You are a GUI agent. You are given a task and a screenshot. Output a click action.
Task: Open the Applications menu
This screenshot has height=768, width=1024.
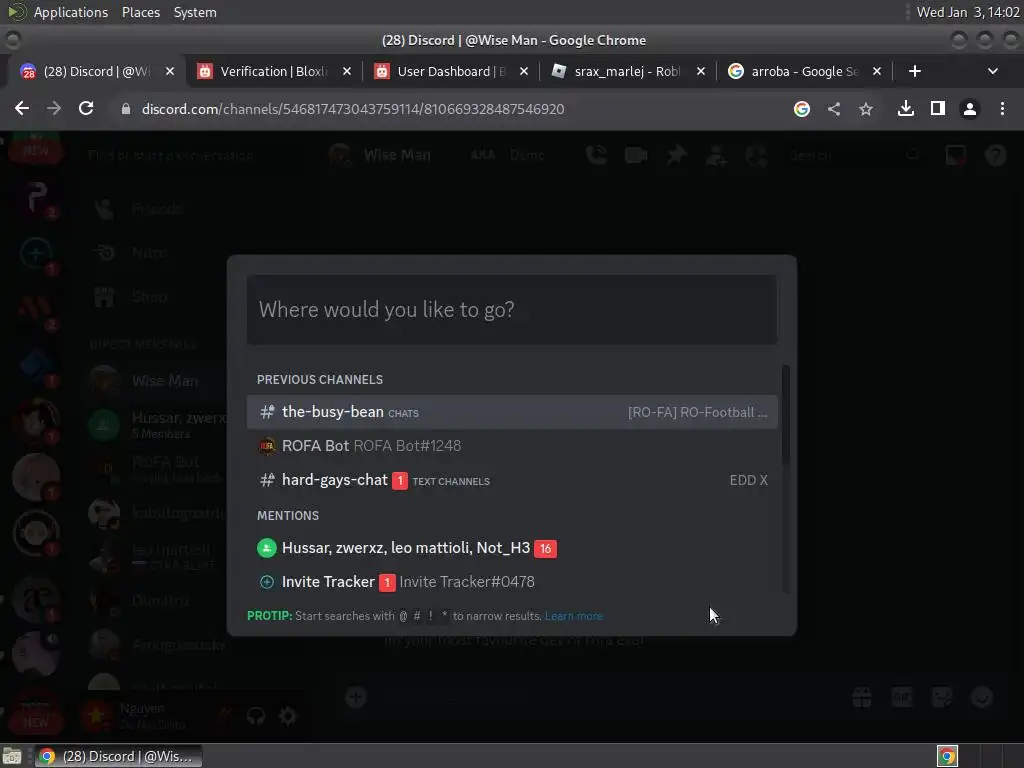(71, 12)
